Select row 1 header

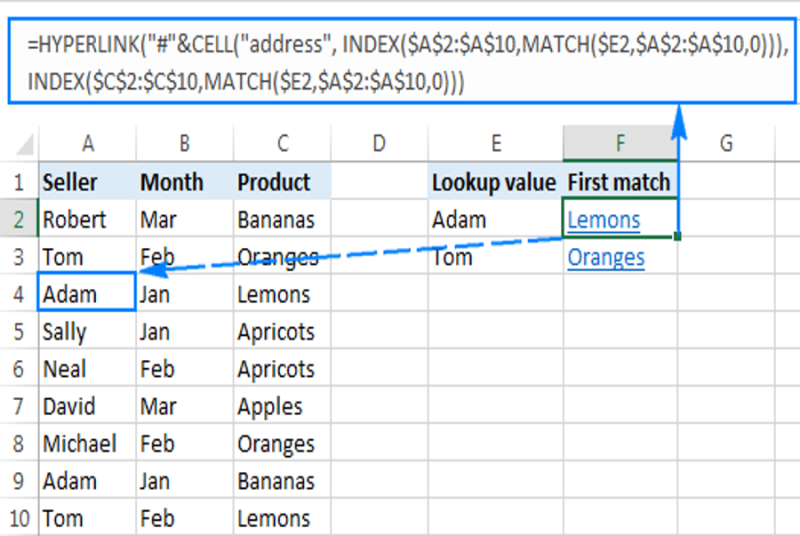click(x=19, y=182)
